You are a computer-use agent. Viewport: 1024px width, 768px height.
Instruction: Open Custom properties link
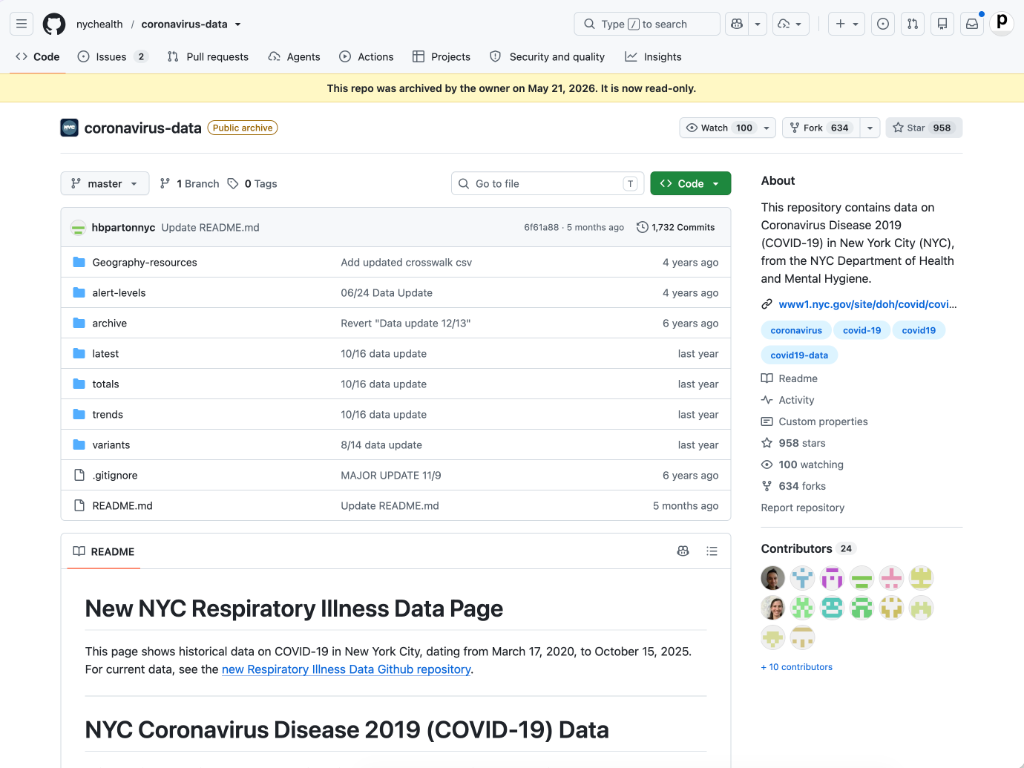[x=814, y=421]
